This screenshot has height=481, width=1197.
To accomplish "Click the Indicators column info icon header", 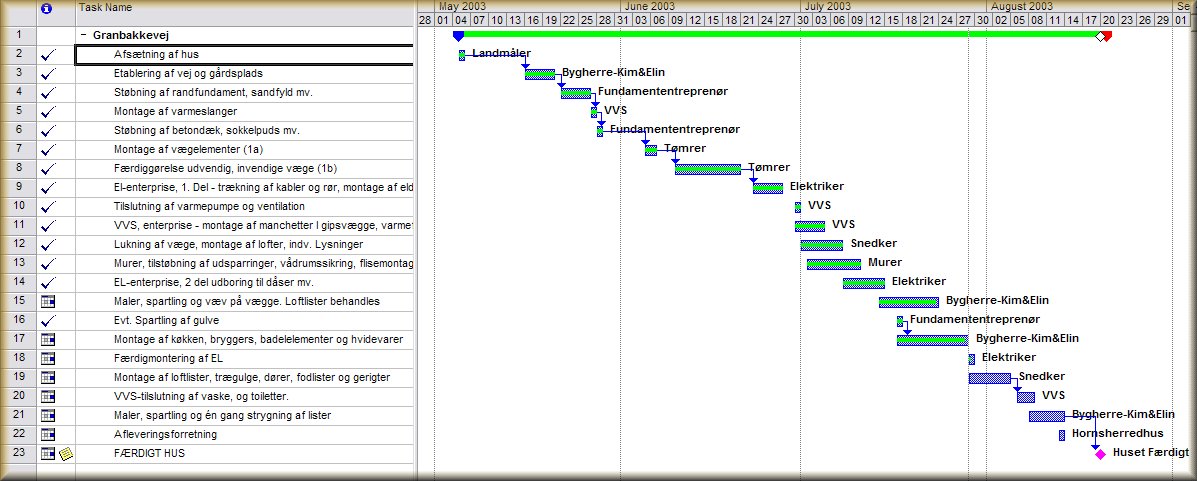I will (x=46, y=7).
